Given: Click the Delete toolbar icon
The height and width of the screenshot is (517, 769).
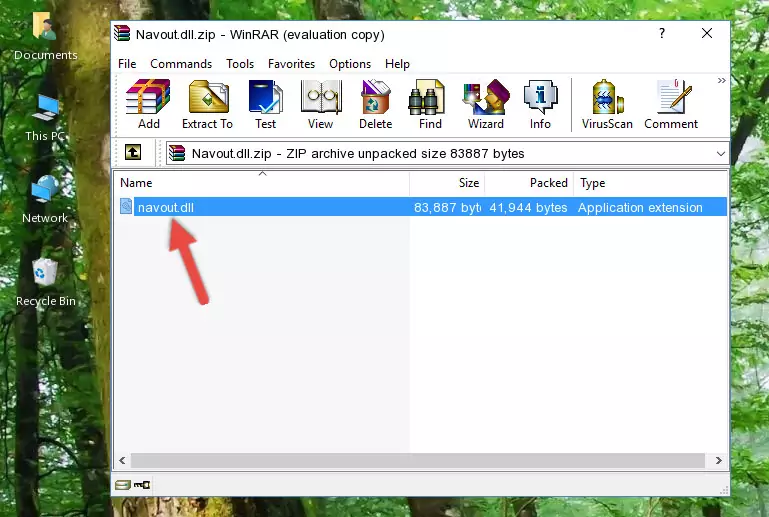Looking at the screenshot, I should 375,104.
